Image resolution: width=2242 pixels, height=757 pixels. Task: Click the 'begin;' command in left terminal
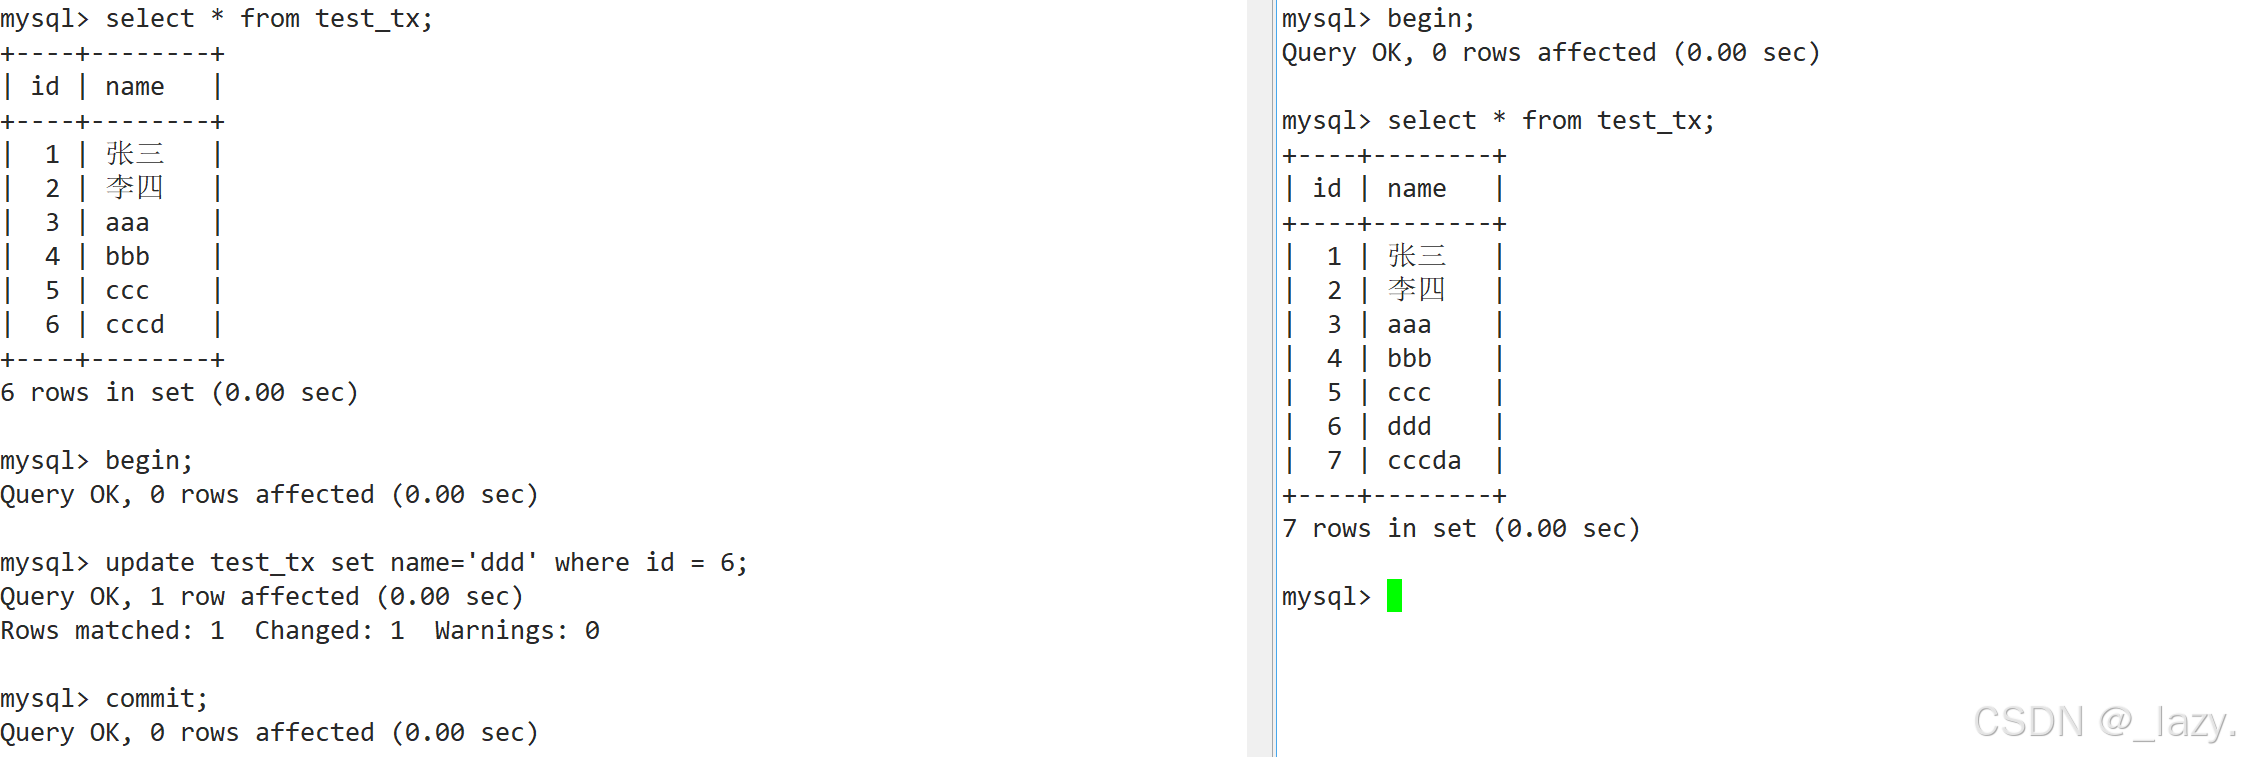click(148, 461)
